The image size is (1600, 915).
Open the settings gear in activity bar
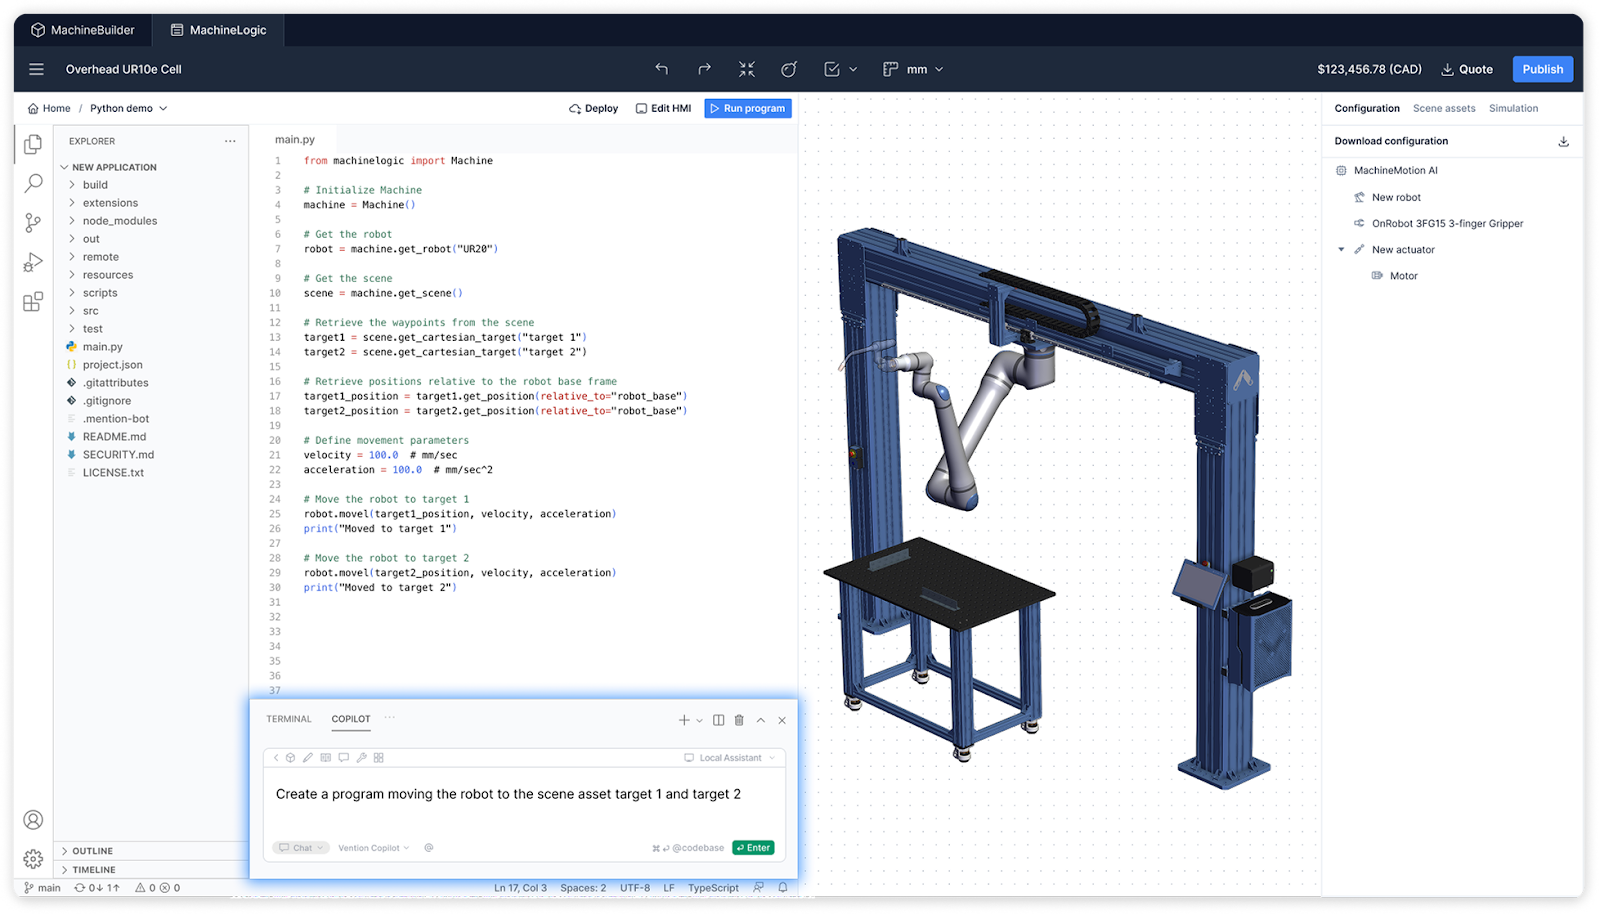pyautogui.click(x=33, y=859)
